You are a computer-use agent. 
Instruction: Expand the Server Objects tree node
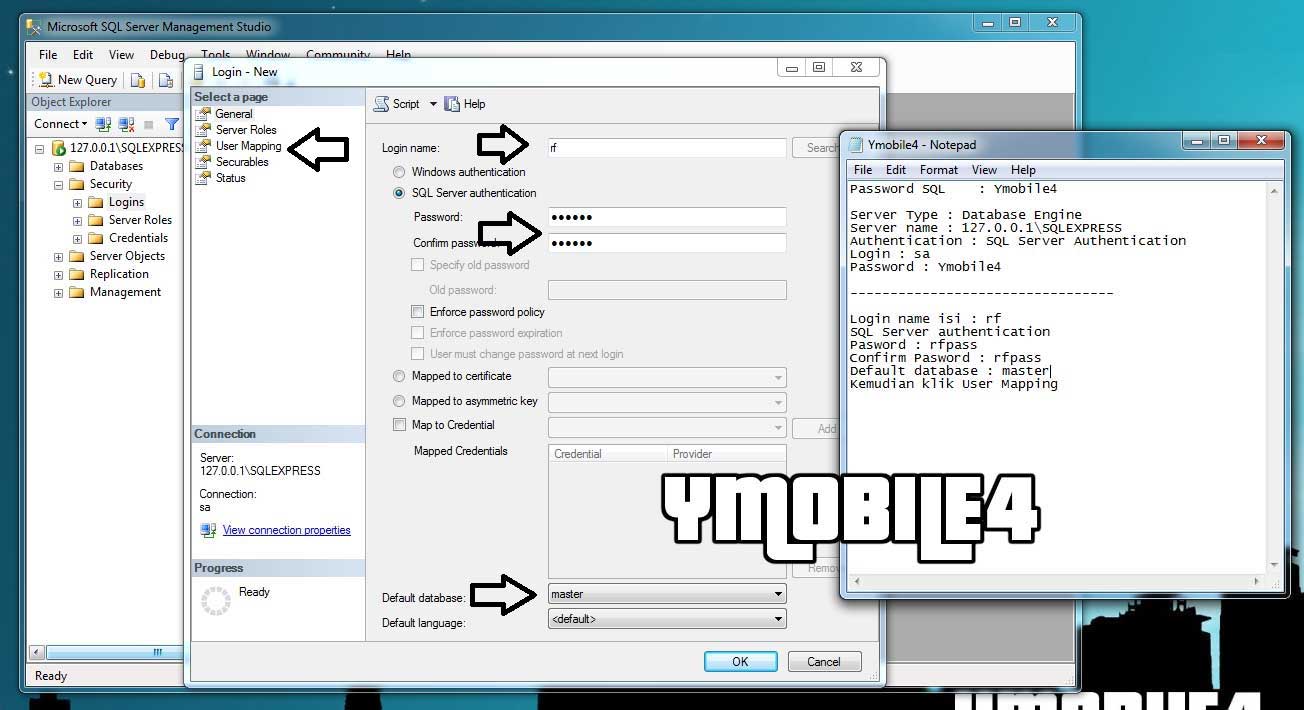click(58, 256)
